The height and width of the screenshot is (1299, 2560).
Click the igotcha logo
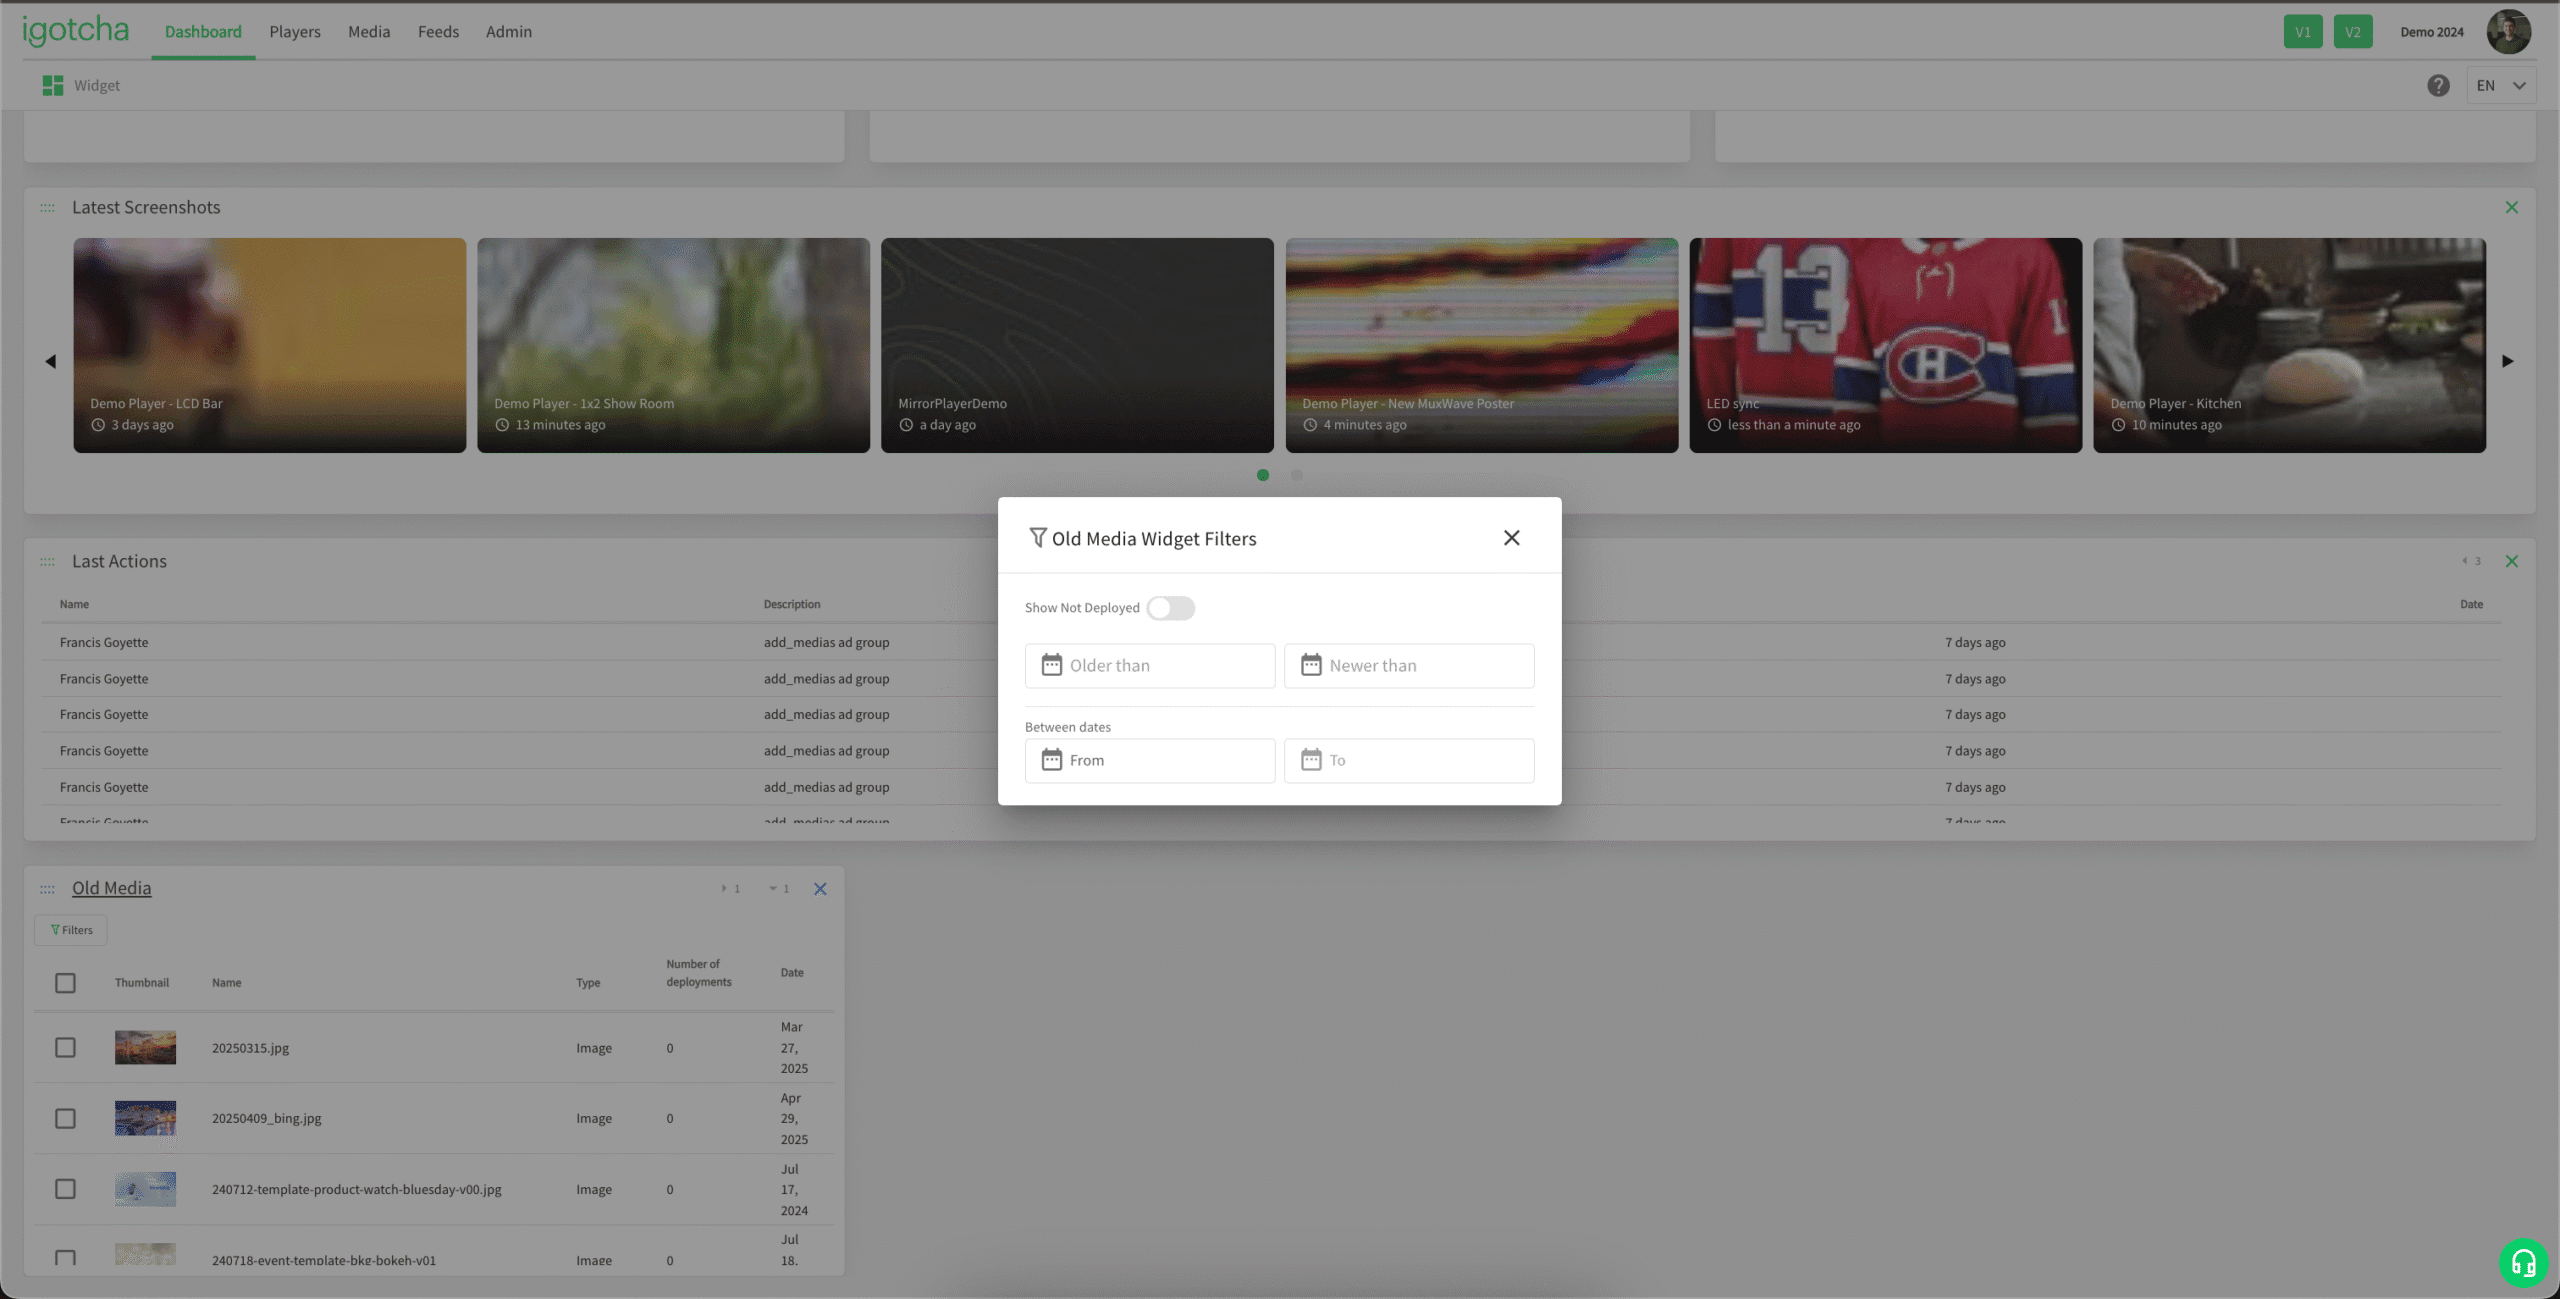click(76, 30)
